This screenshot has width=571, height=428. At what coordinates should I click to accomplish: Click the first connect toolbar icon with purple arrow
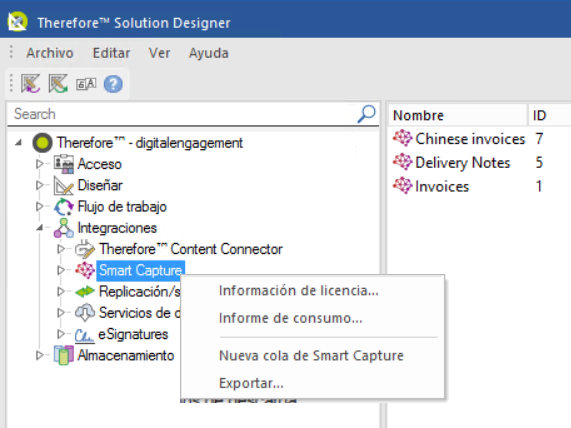(31, 84)
